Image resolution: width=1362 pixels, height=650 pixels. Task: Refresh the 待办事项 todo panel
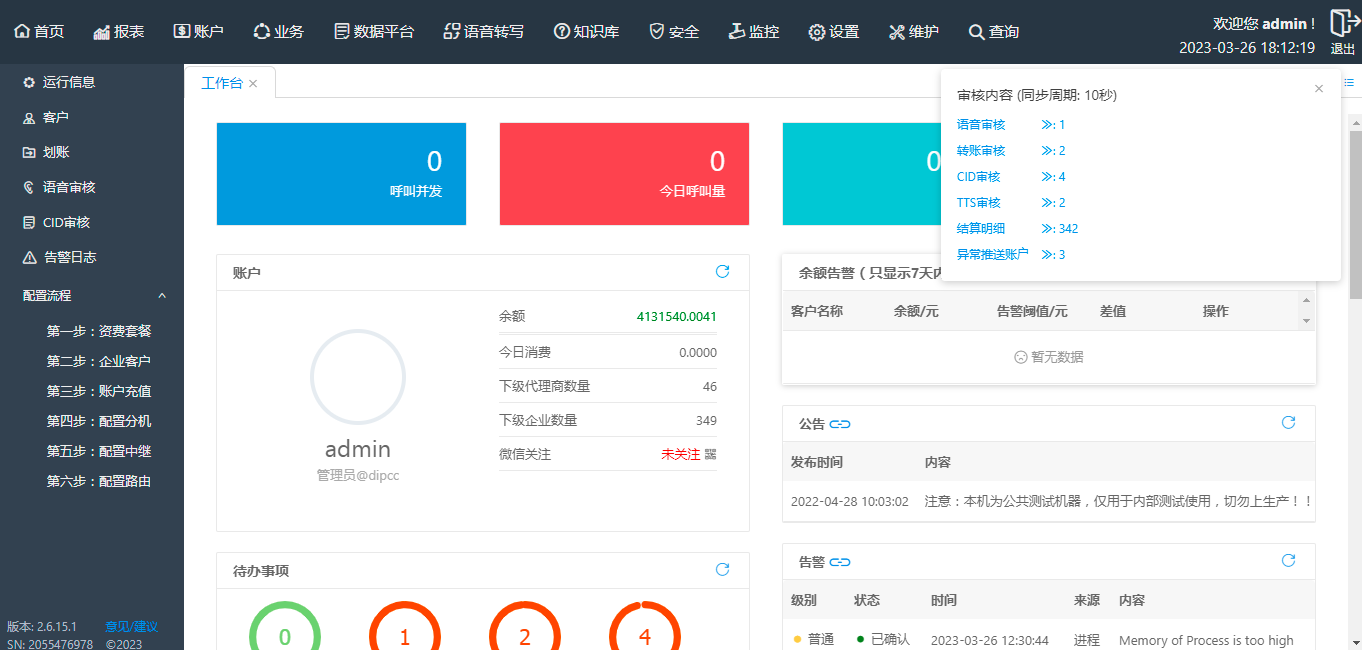722,570
